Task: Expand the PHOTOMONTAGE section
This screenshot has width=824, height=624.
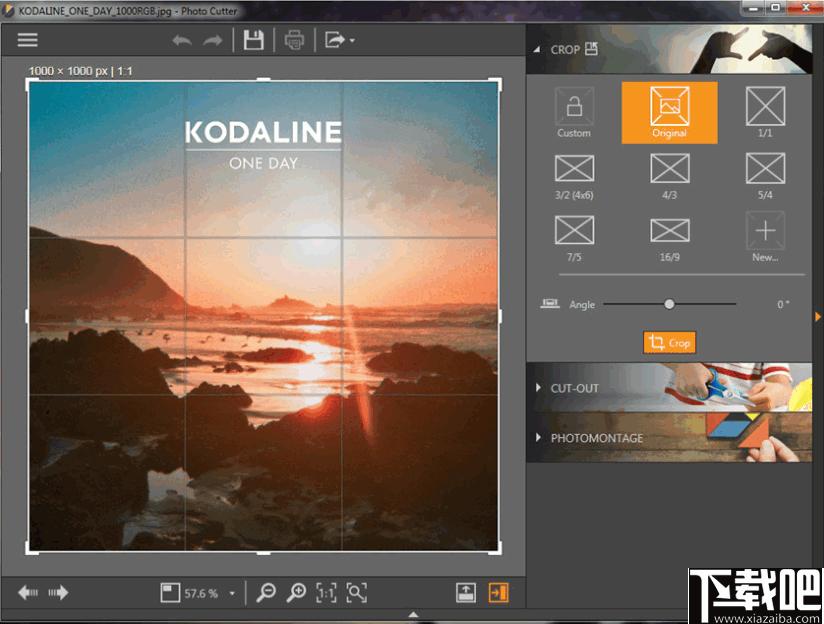Action: [538, 437]
